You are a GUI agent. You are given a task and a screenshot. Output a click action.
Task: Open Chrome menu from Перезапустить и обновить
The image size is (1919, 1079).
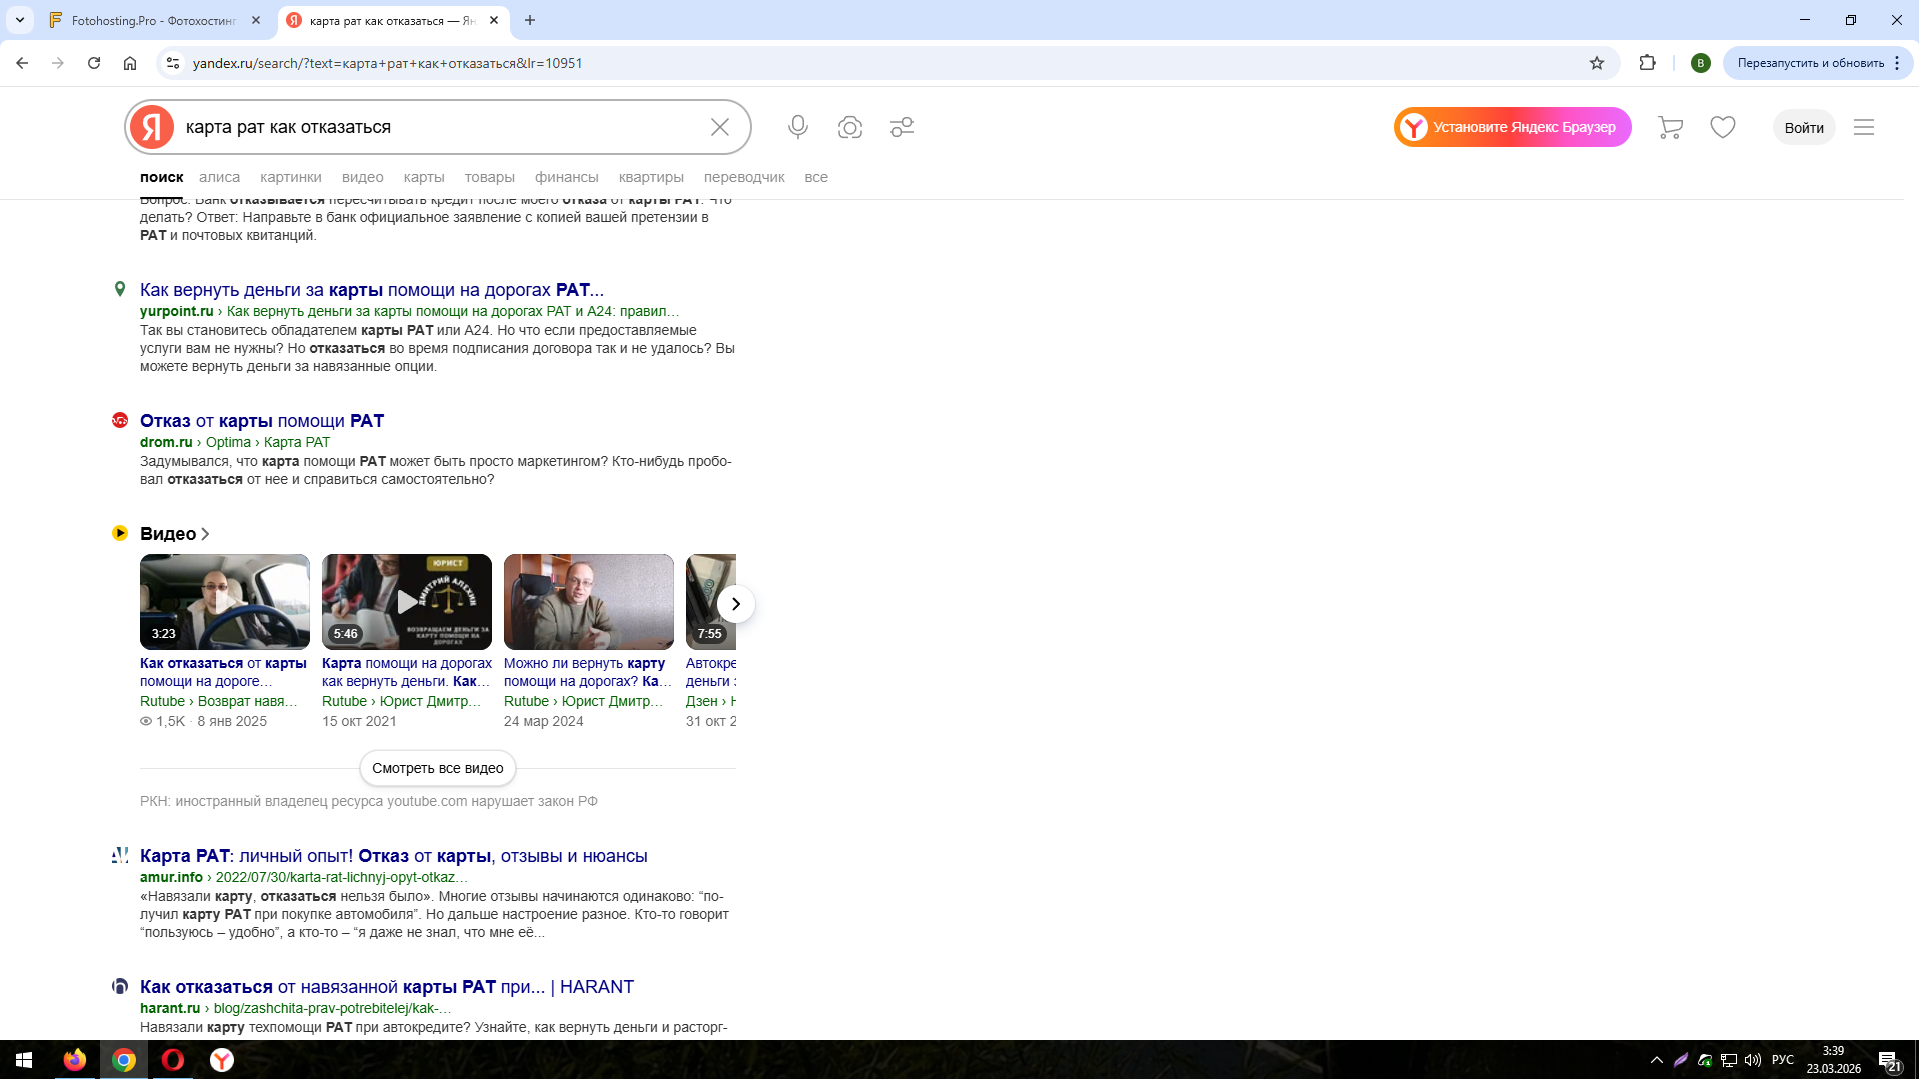click(1896, 63)
